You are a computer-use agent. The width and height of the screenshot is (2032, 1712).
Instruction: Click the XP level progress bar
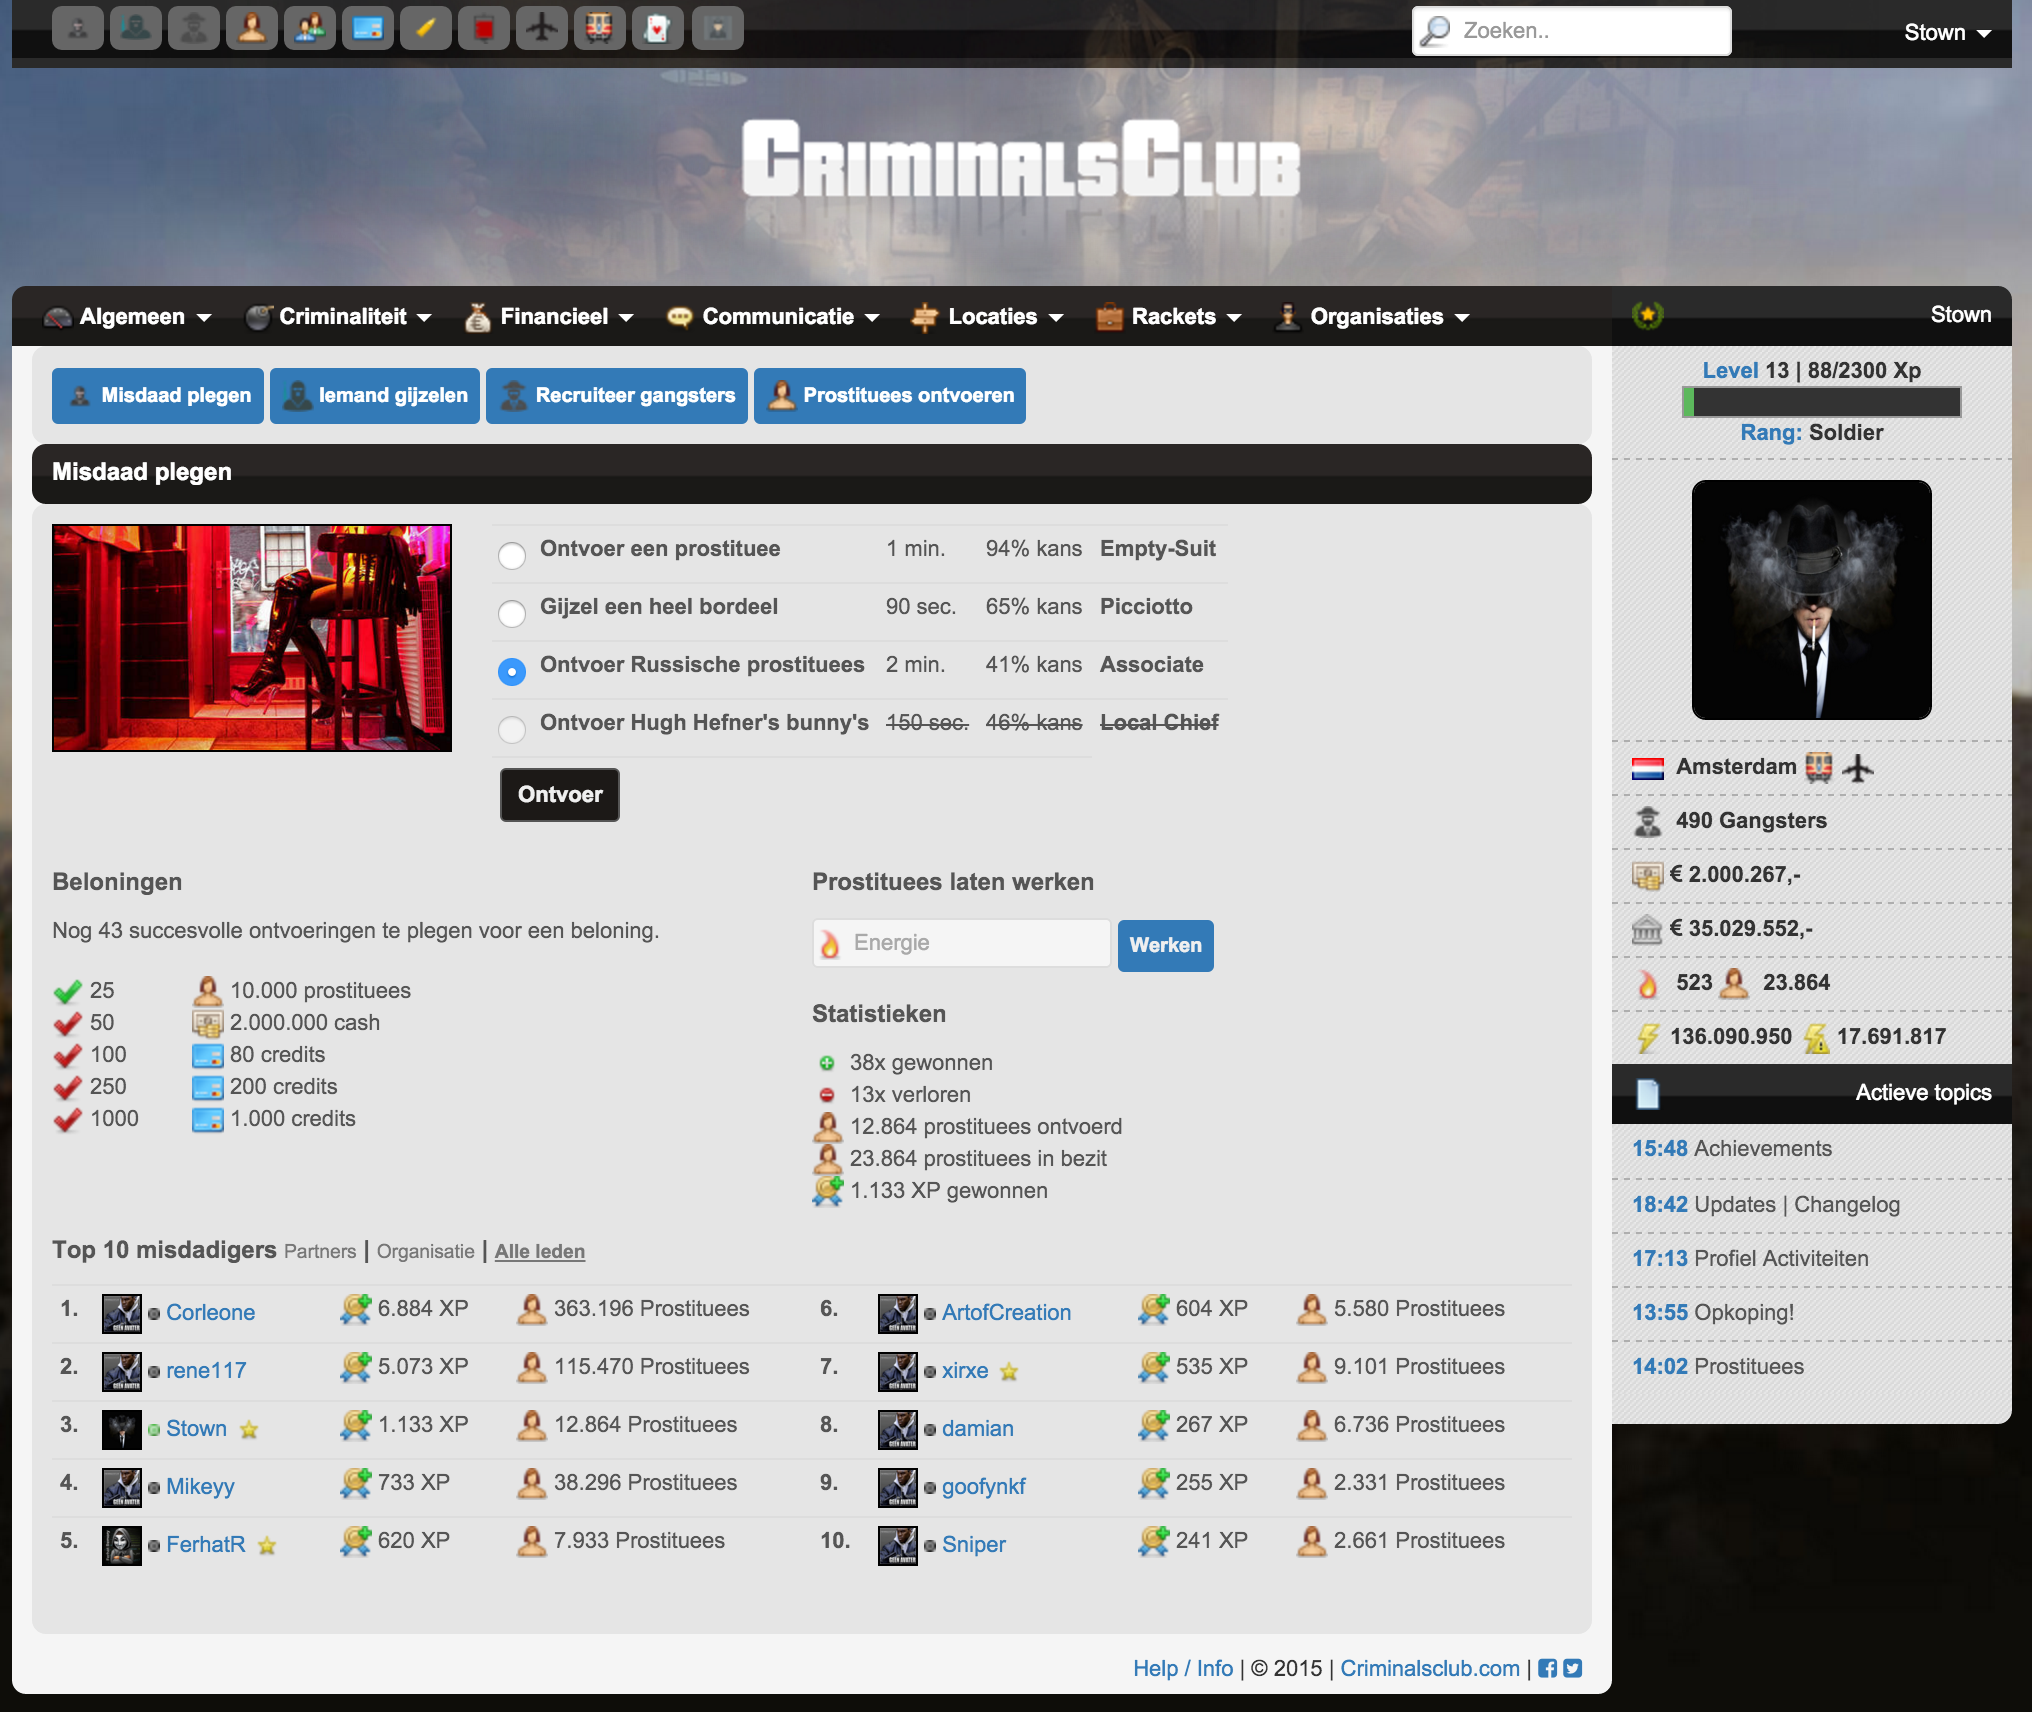(x=1821, y=402)
